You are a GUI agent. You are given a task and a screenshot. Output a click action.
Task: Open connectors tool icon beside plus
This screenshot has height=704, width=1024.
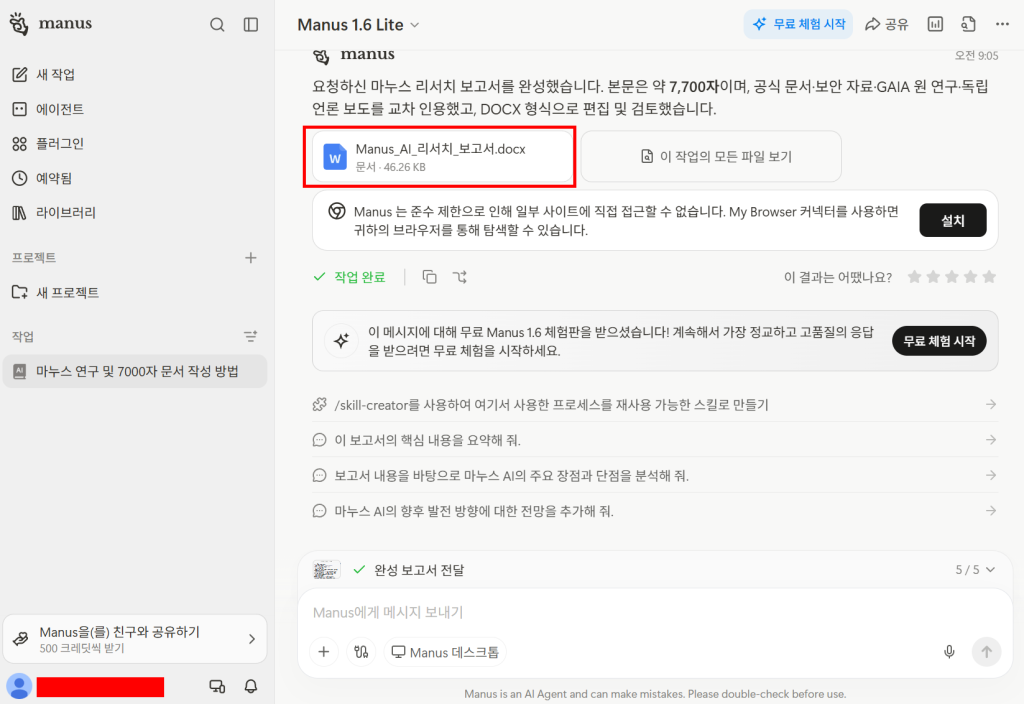click(361, 652)
